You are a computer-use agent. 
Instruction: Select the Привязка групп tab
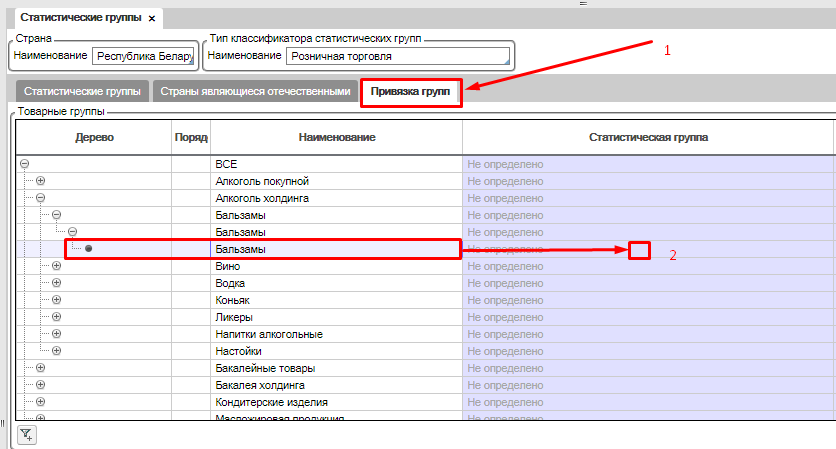(410, 92)
